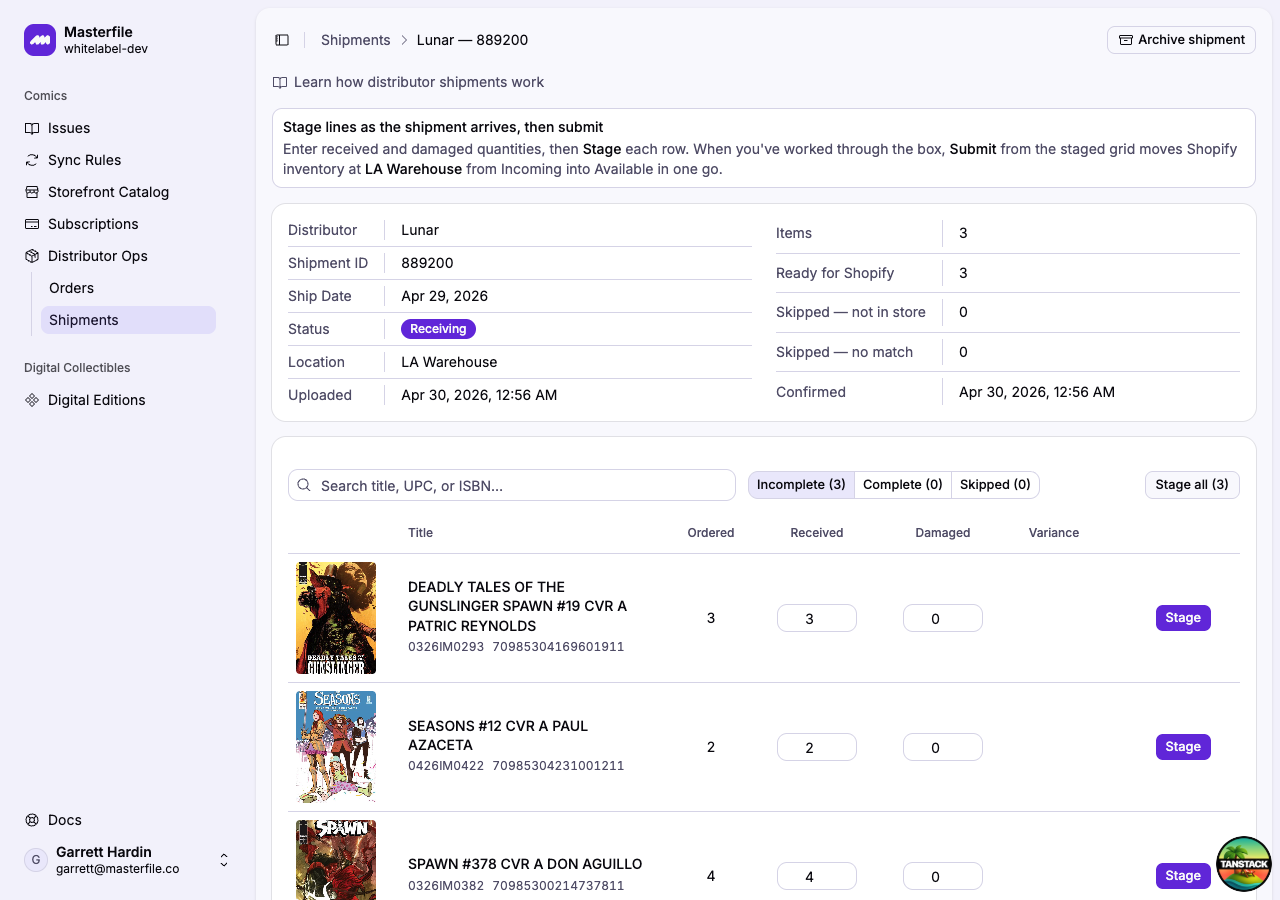Click the Received column header
The width and height of the screenshot is (1280, 900).
click(x=817, y=533)
